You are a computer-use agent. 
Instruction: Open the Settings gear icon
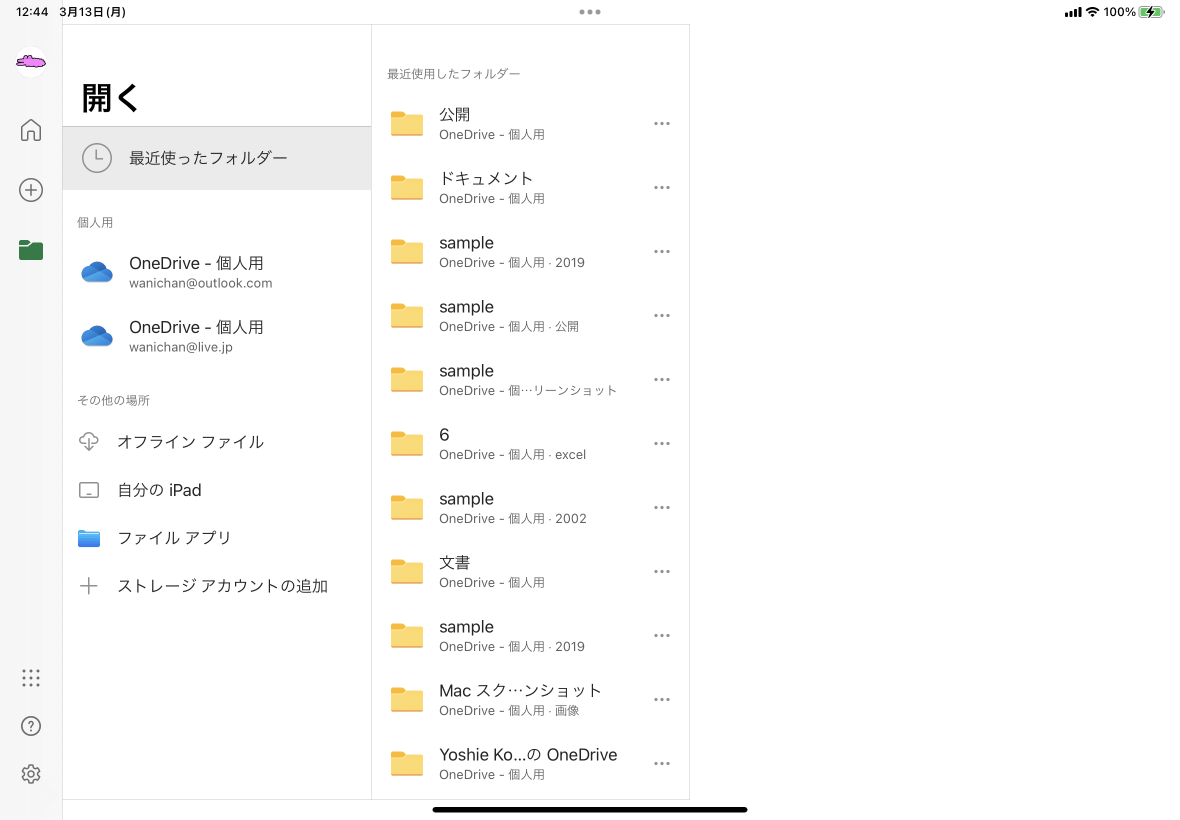31,774
